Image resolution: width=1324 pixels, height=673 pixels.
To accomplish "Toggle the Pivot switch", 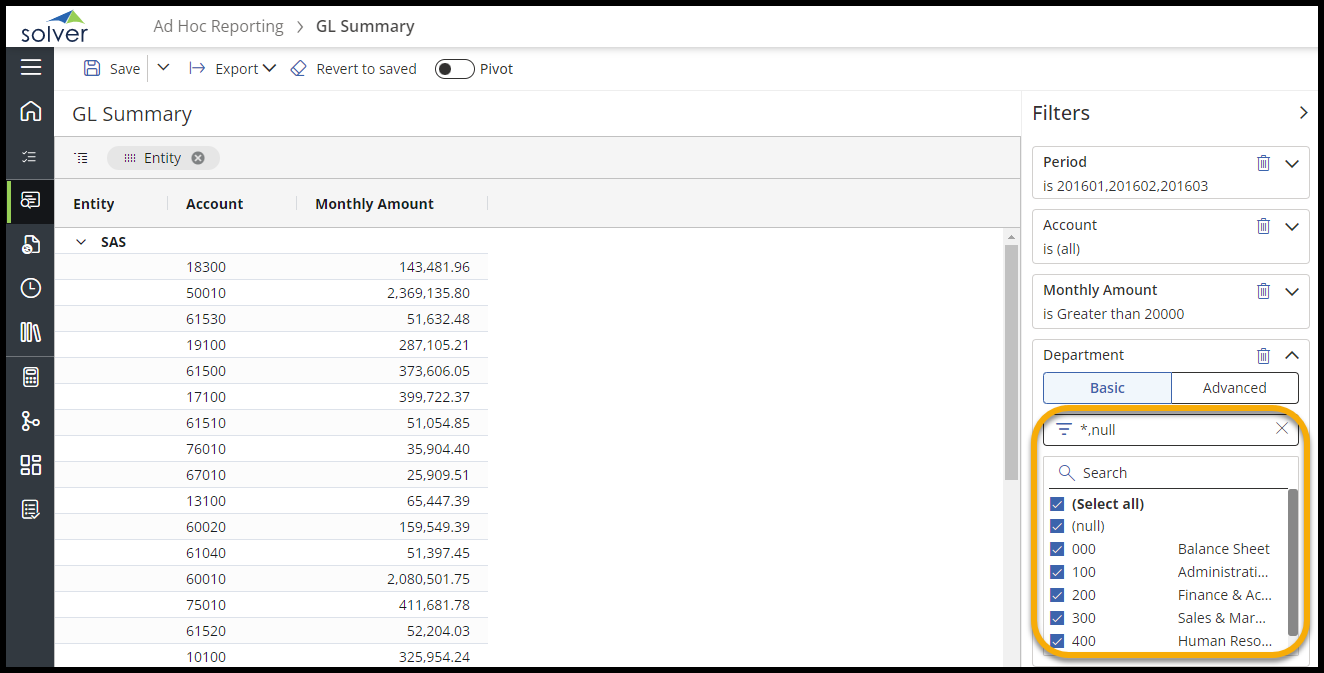I will click(x=454, y=69).
